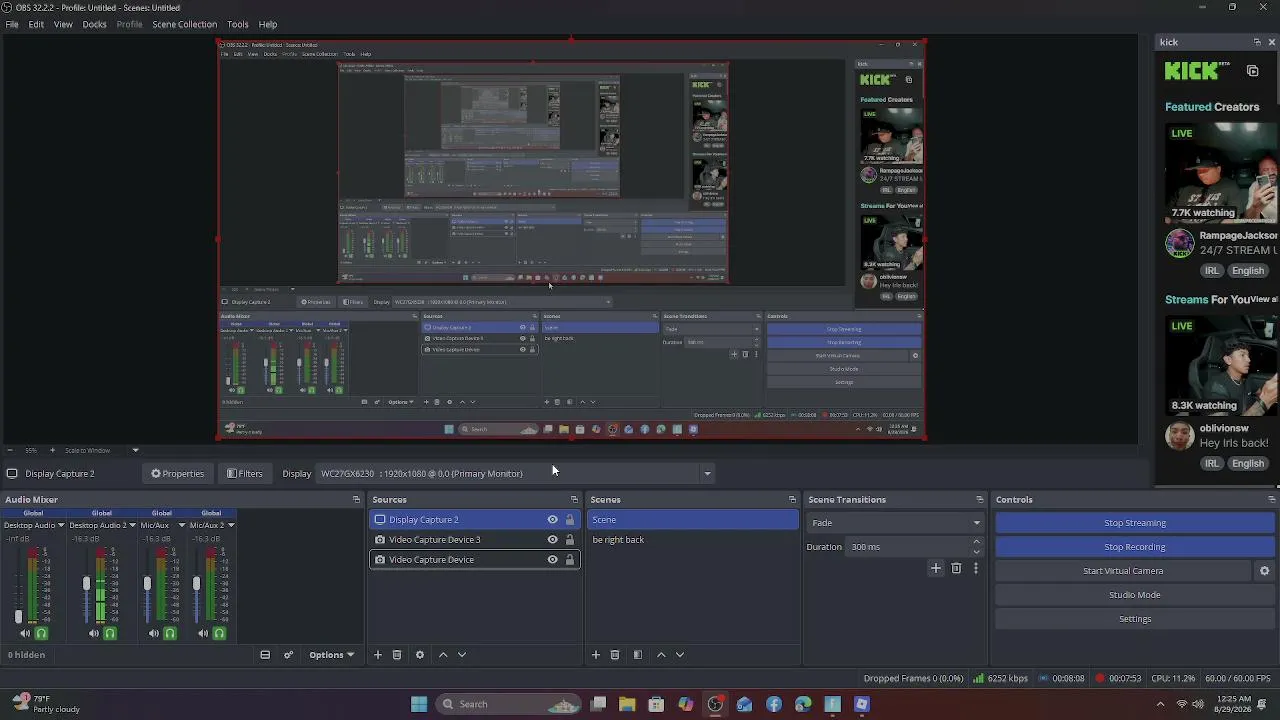1280x720 pixels.
Task: Open the Fade transition dropdown
Action: tap(894, 523)
